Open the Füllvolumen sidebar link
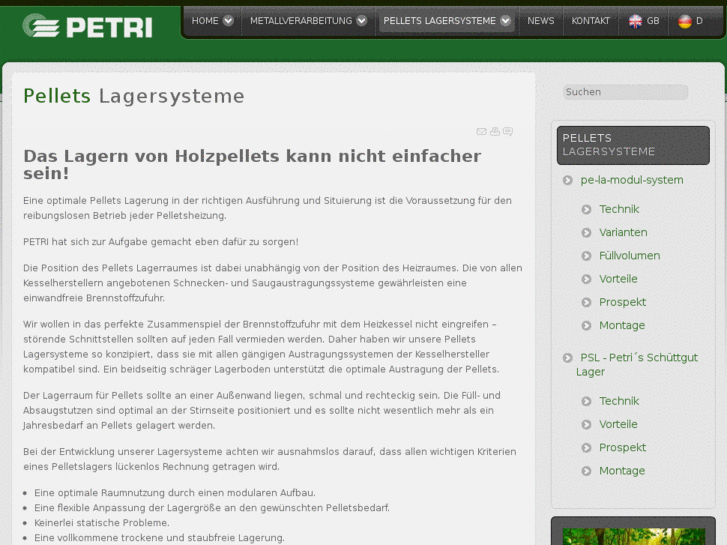 [629, 256]
